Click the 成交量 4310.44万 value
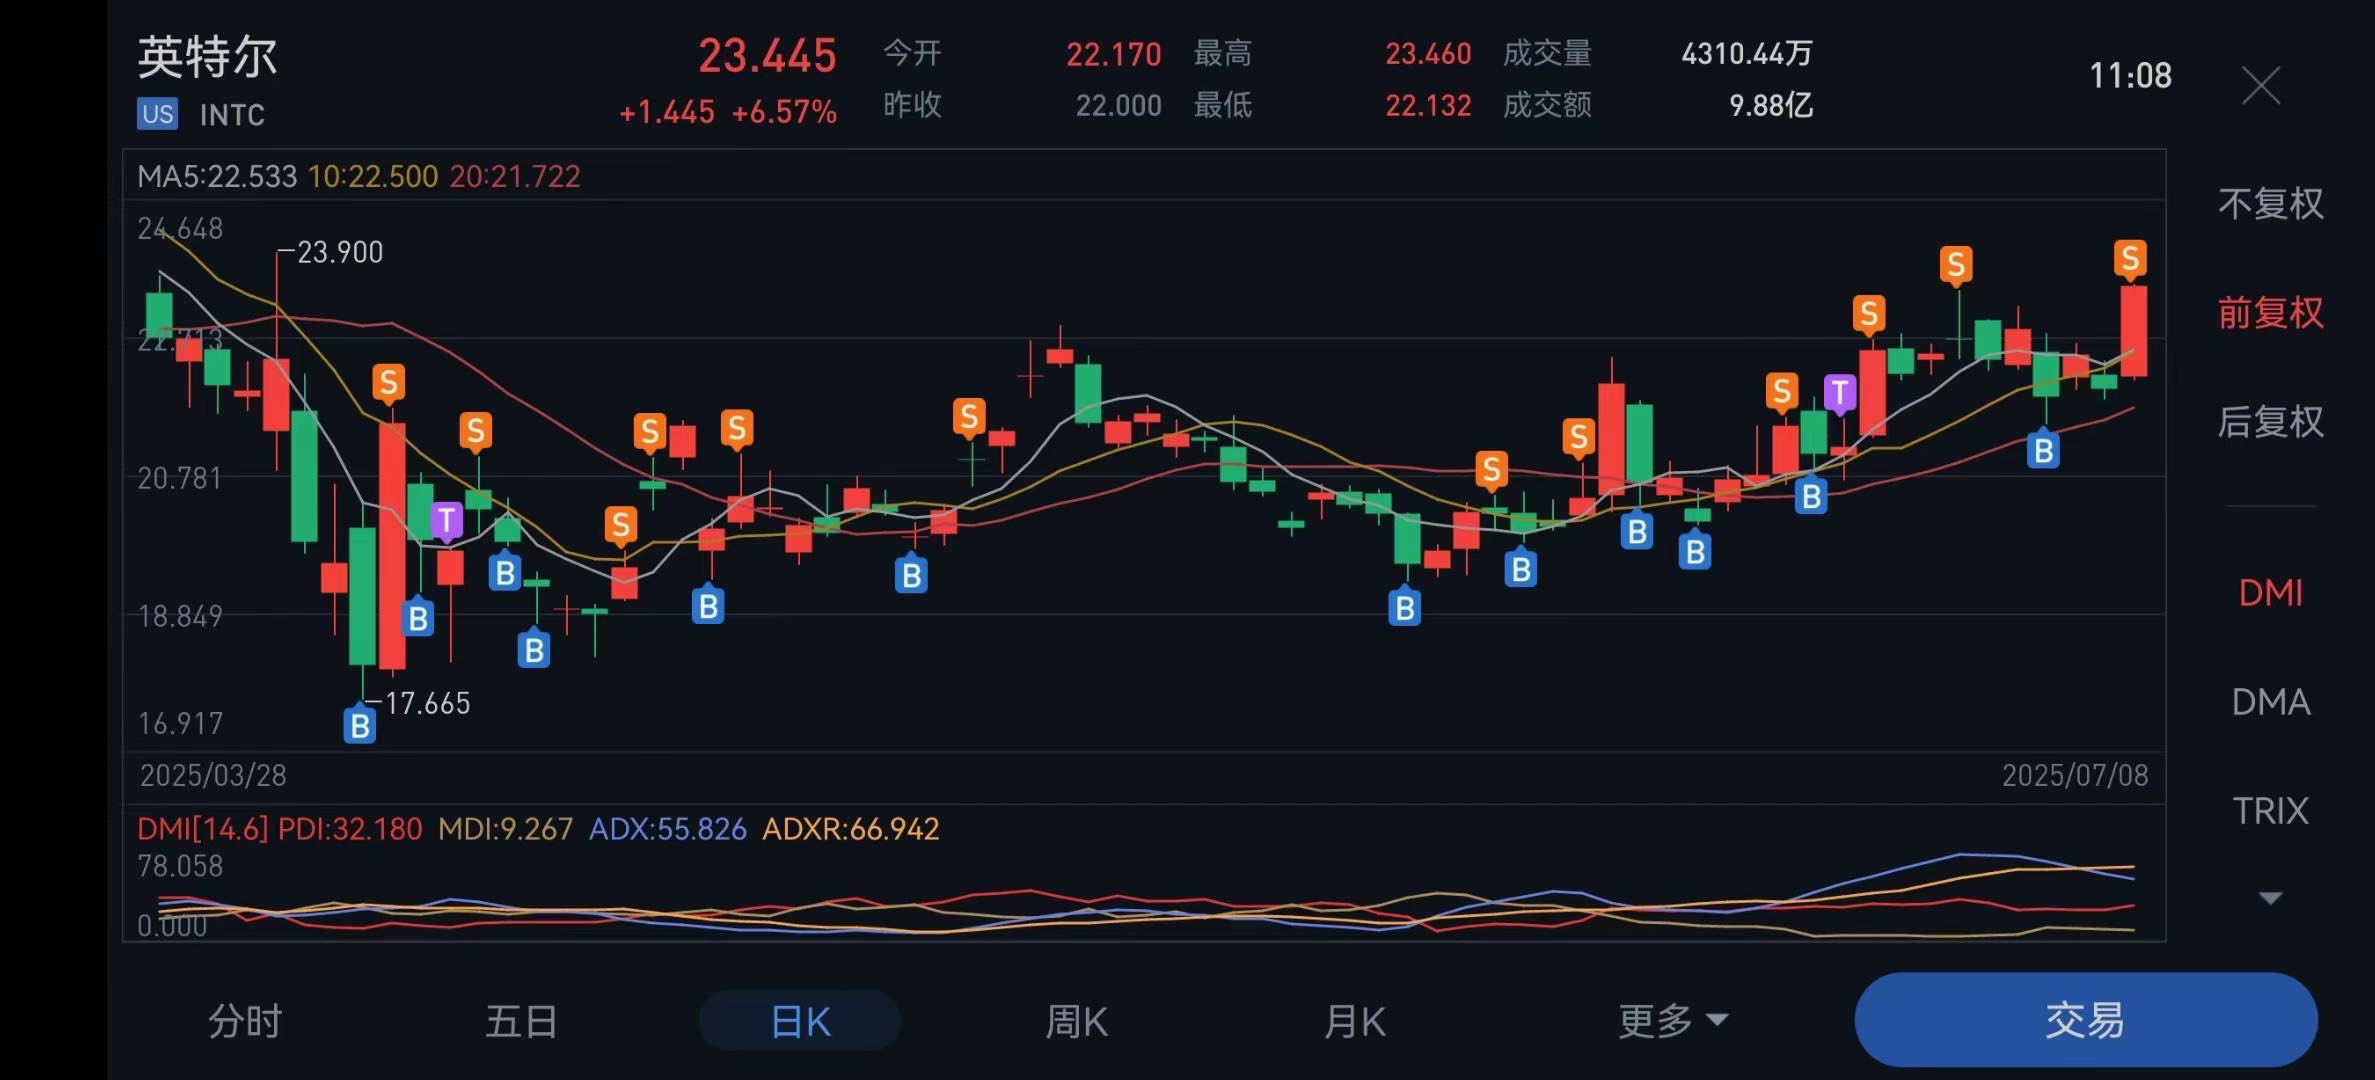The width and height of the screenshot is (2375, 1080). tap(1746, 53)
